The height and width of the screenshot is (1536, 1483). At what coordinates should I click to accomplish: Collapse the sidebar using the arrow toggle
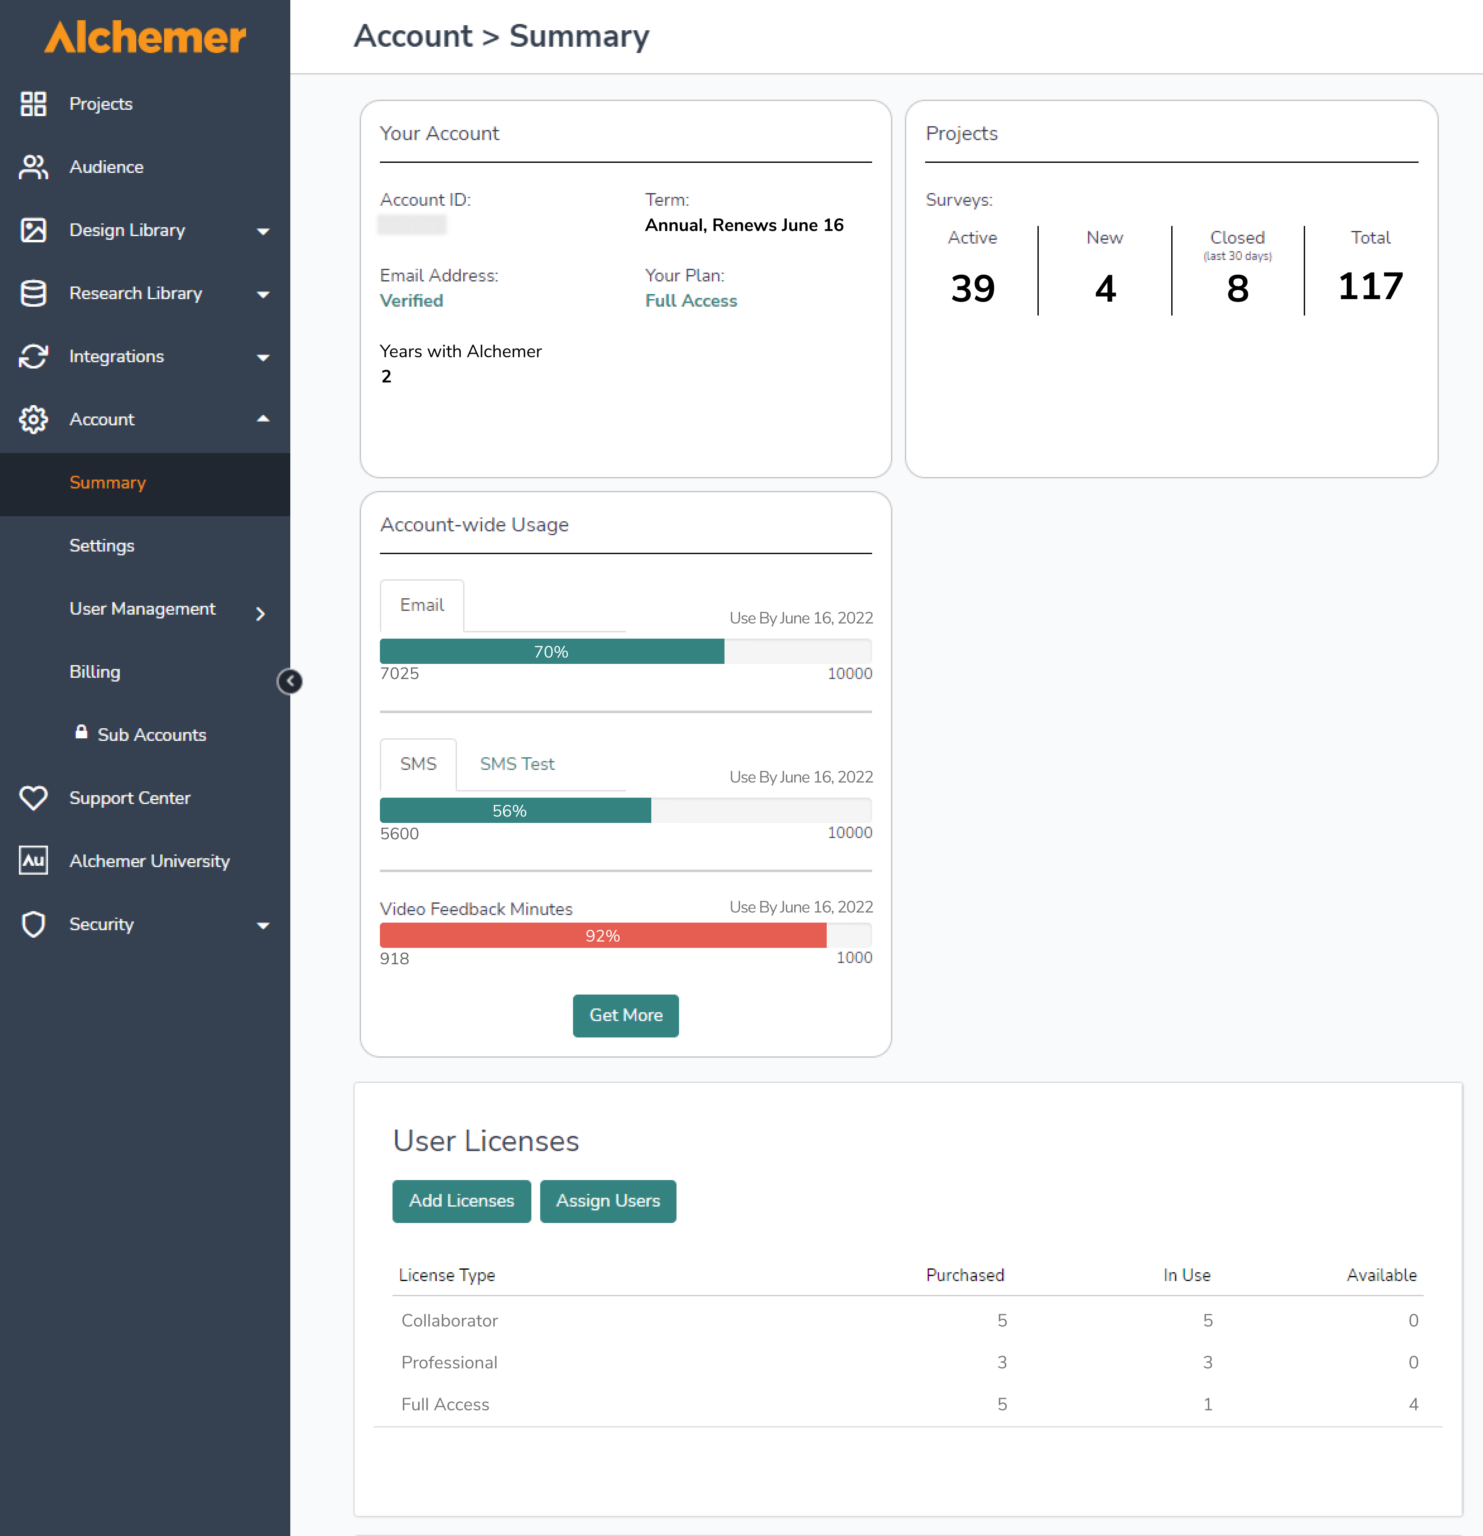289,681
